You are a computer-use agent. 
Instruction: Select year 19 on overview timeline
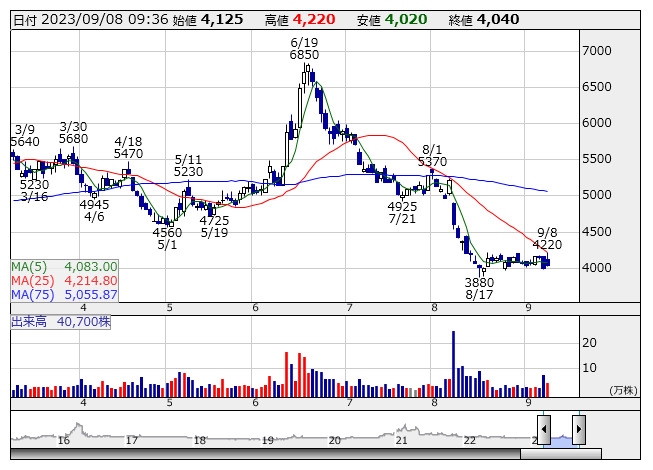tap(268, 440)
